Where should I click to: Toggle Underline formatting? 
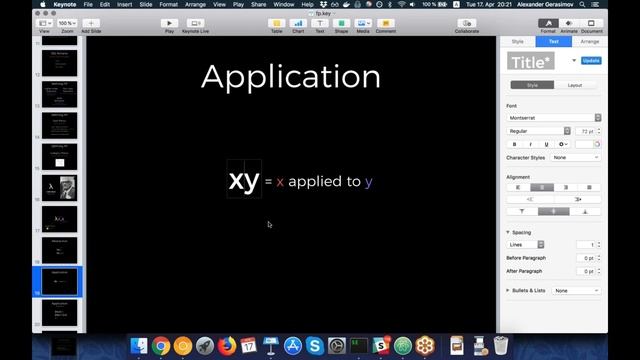coord(546,144)
